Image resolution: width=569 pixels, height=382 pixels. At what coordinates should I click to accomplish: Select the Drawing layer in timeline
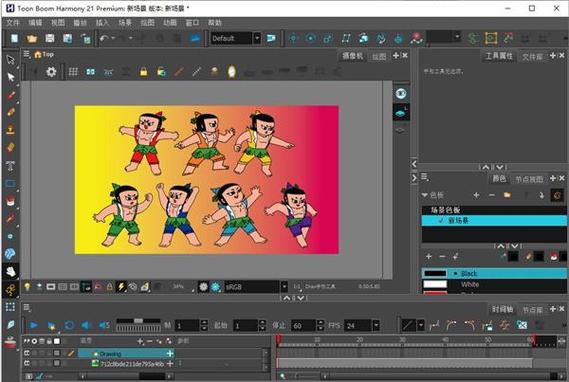tap(126, 353)
